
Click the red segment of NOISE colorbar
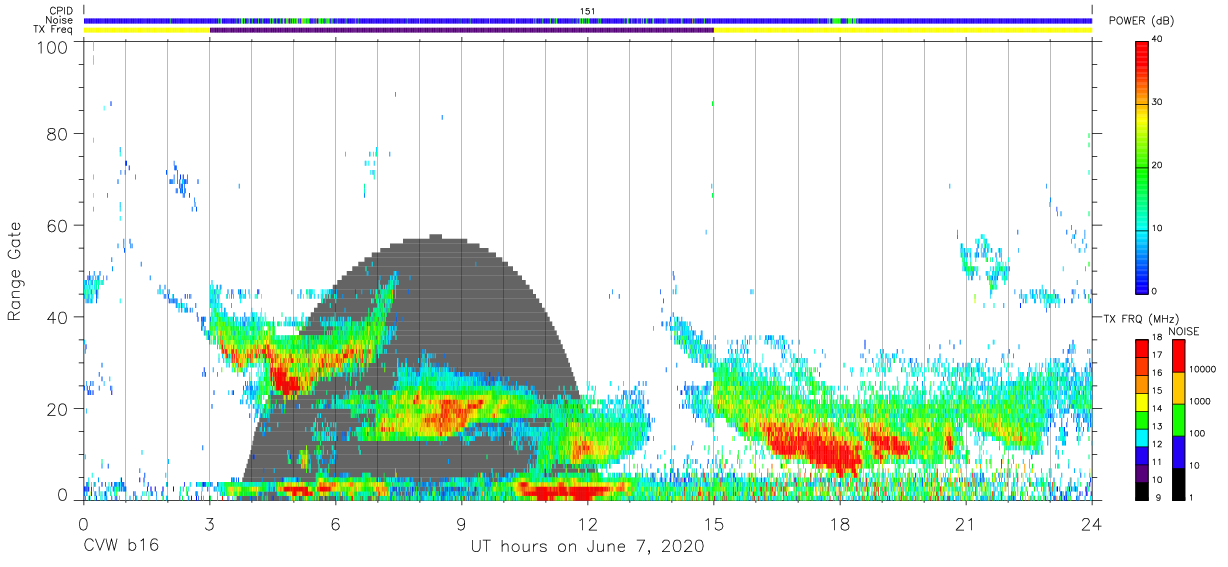[1180, 356]
